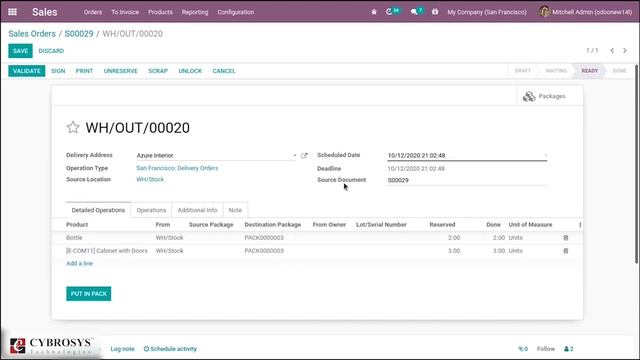Click Source Document field S00029
Screen dimensions: 640x360
pos(467,180)
